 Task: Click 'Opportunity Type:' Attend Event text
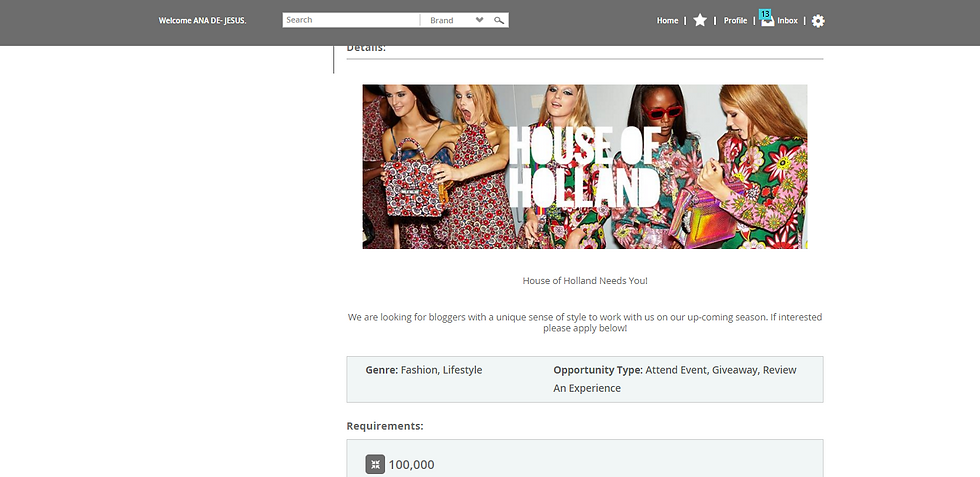pyautogui.click(x=675, y=379)
